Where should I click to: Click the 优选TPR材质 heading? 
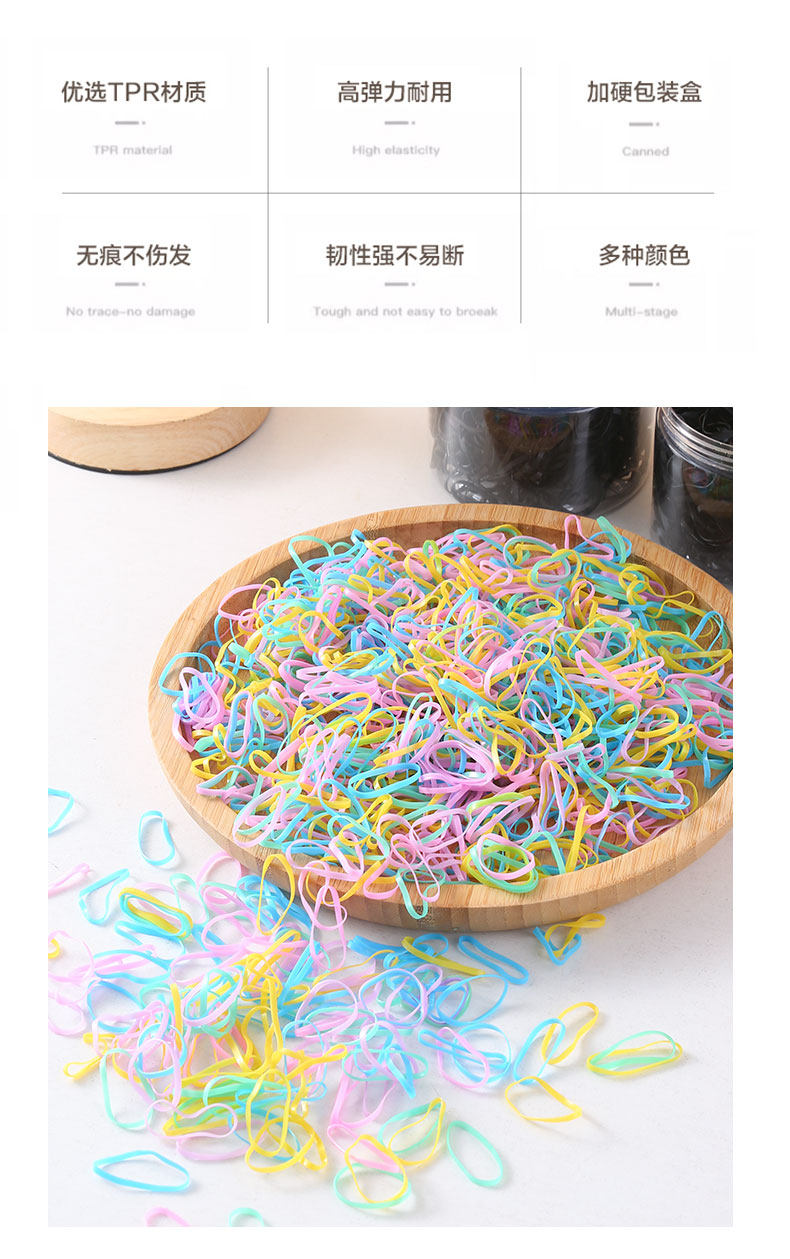coord(134,93)
